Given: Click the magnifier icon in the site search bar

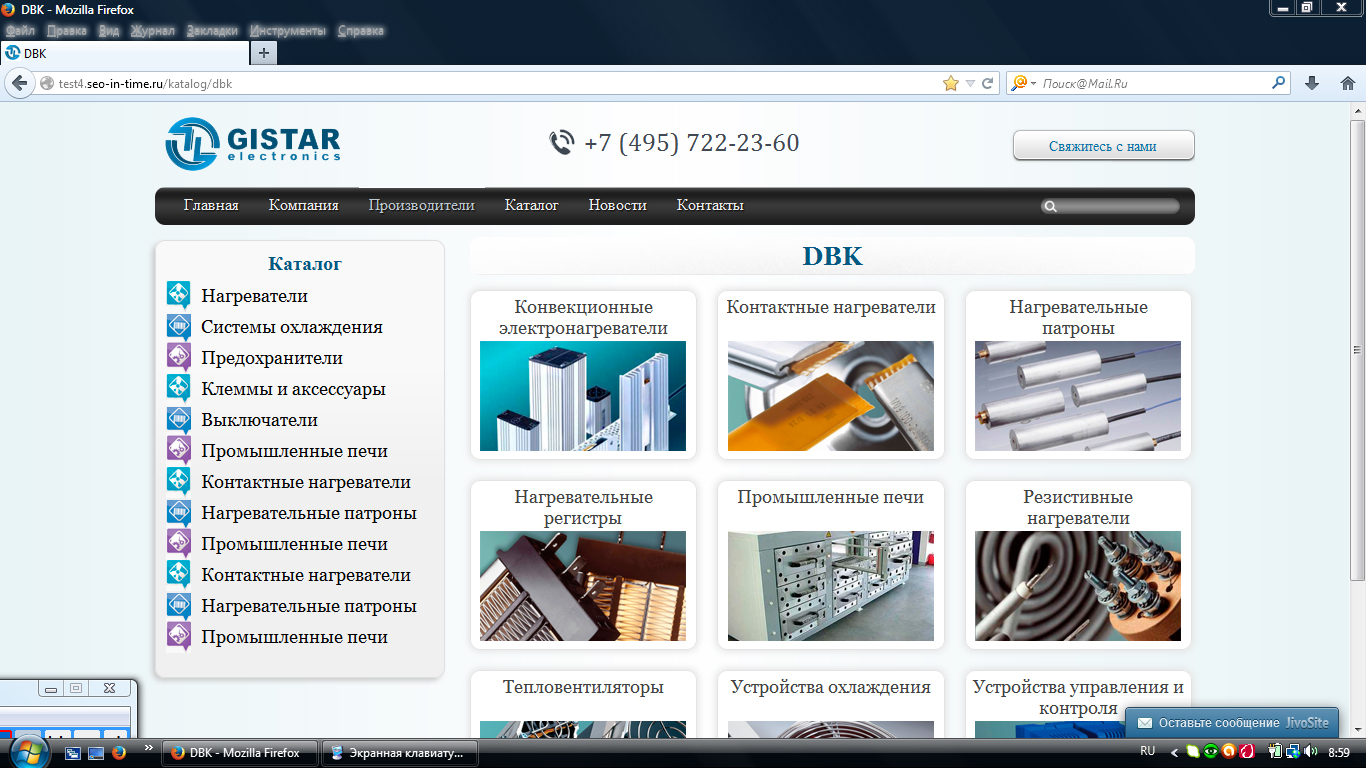Looking at the screenshot, I should [x=1051, y=205].
